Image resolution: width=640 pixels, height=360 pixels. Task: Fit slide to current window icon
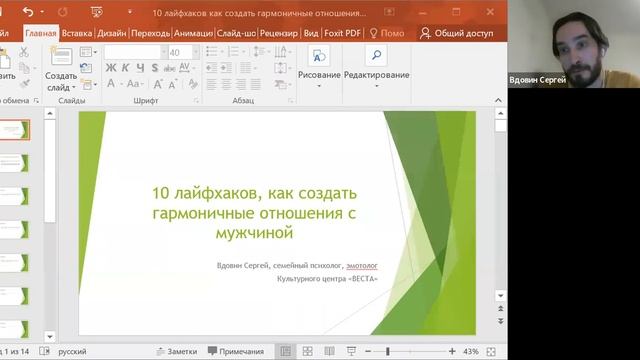tap(491, 351)
